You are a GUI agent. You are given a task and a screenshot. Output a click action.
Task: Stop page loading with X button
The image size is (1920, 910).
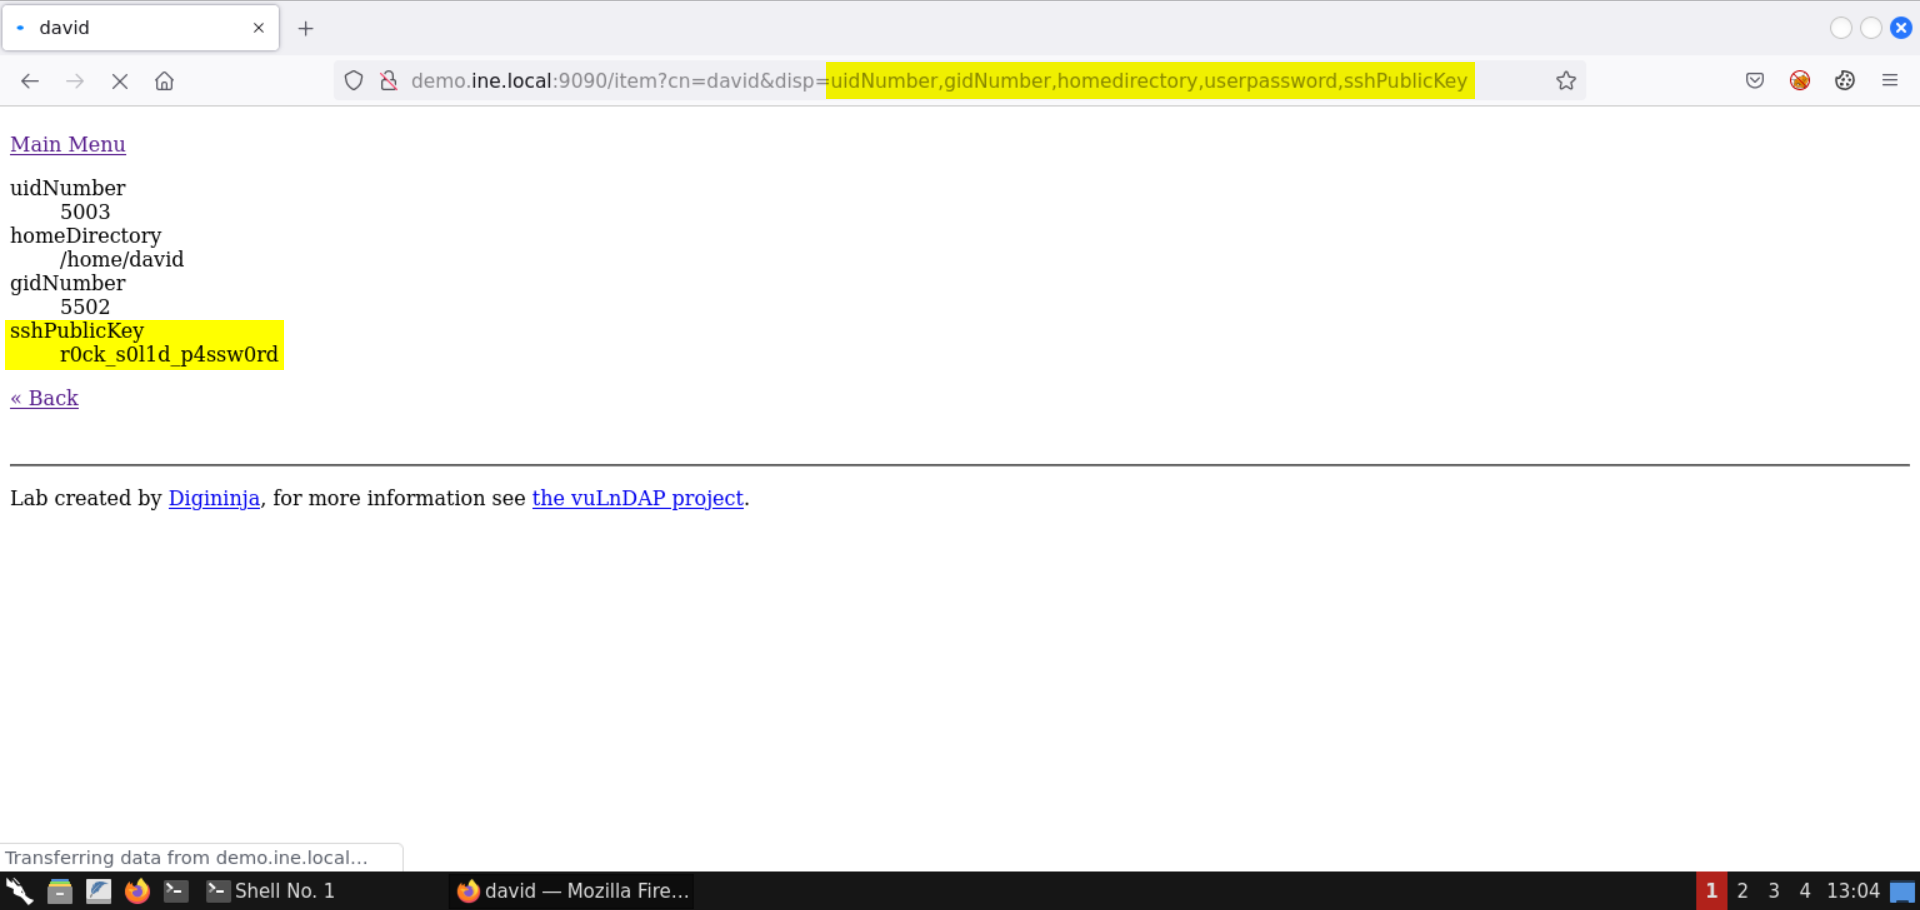tap(120, 81)
